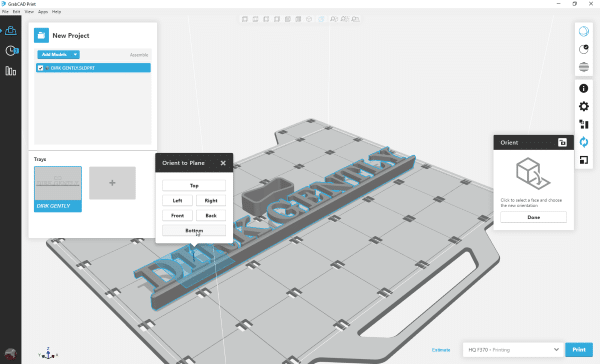Click the highlighted blue icon in the view toolbar
Viewport: 600px width, 364px height.
click(x=321, y=19)
